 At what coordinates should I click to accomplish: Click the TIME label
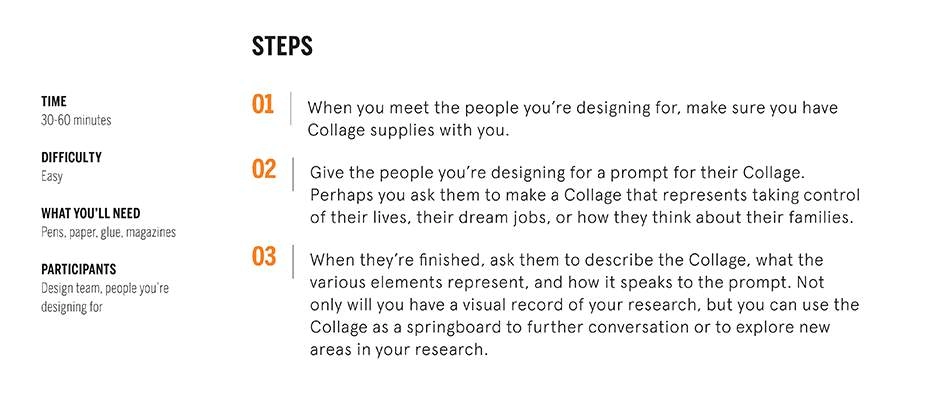pyautogui.click(x=53, y=101)
